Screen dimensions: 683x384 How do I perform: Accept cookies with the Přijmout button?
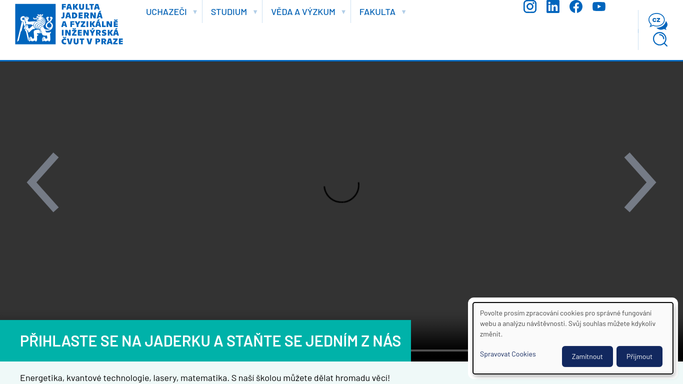click(x=639, y=357)
